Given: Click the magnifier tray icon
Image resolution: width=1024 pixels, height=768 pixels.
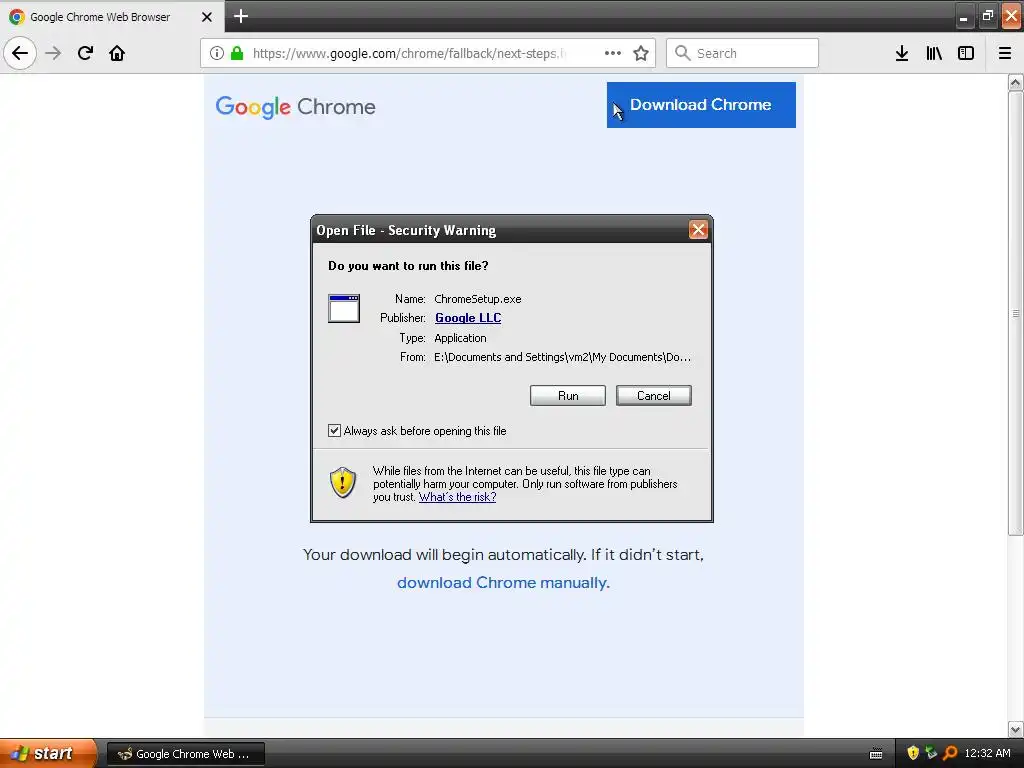Looking at the screenshot, I should point(950,754).
